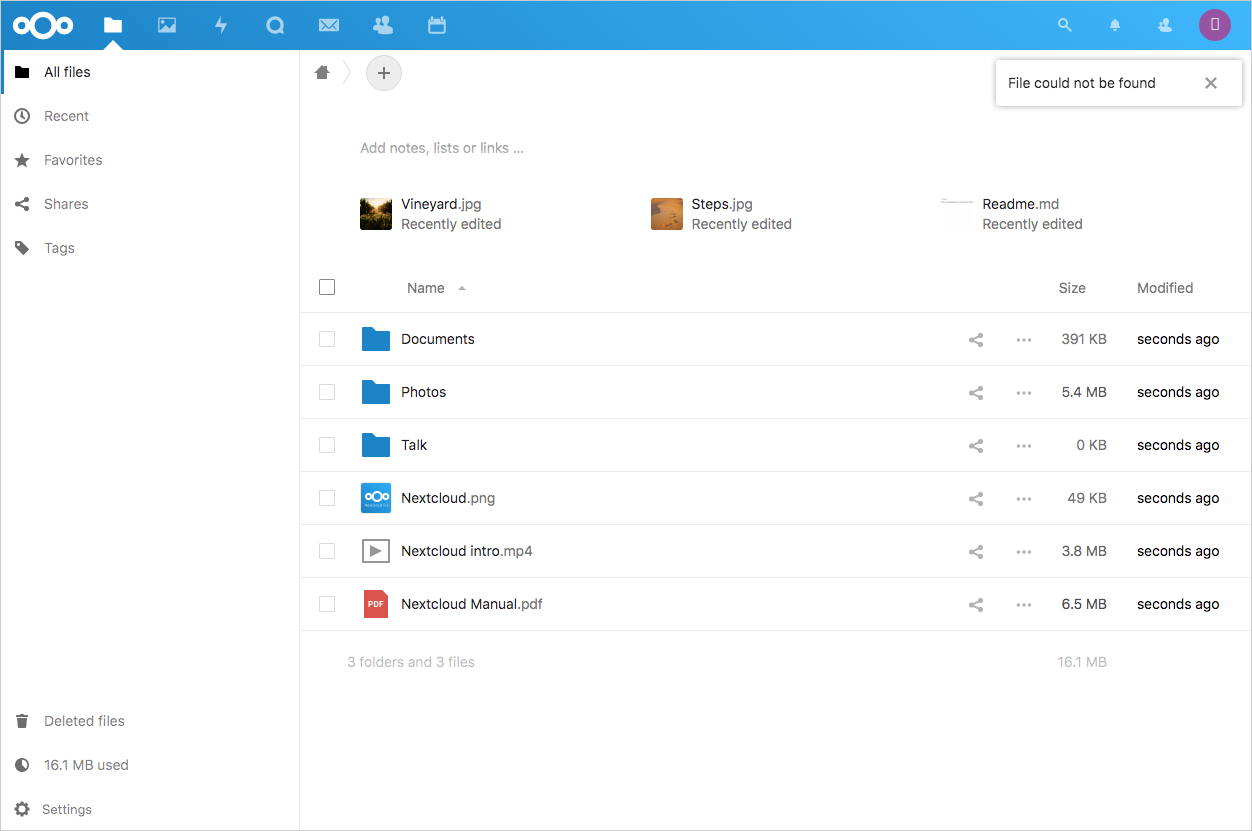The image size is (1252, 831).
Task: Click the Nextcloud logo in header
Action: pyautogui.click(x=43, y=25)
